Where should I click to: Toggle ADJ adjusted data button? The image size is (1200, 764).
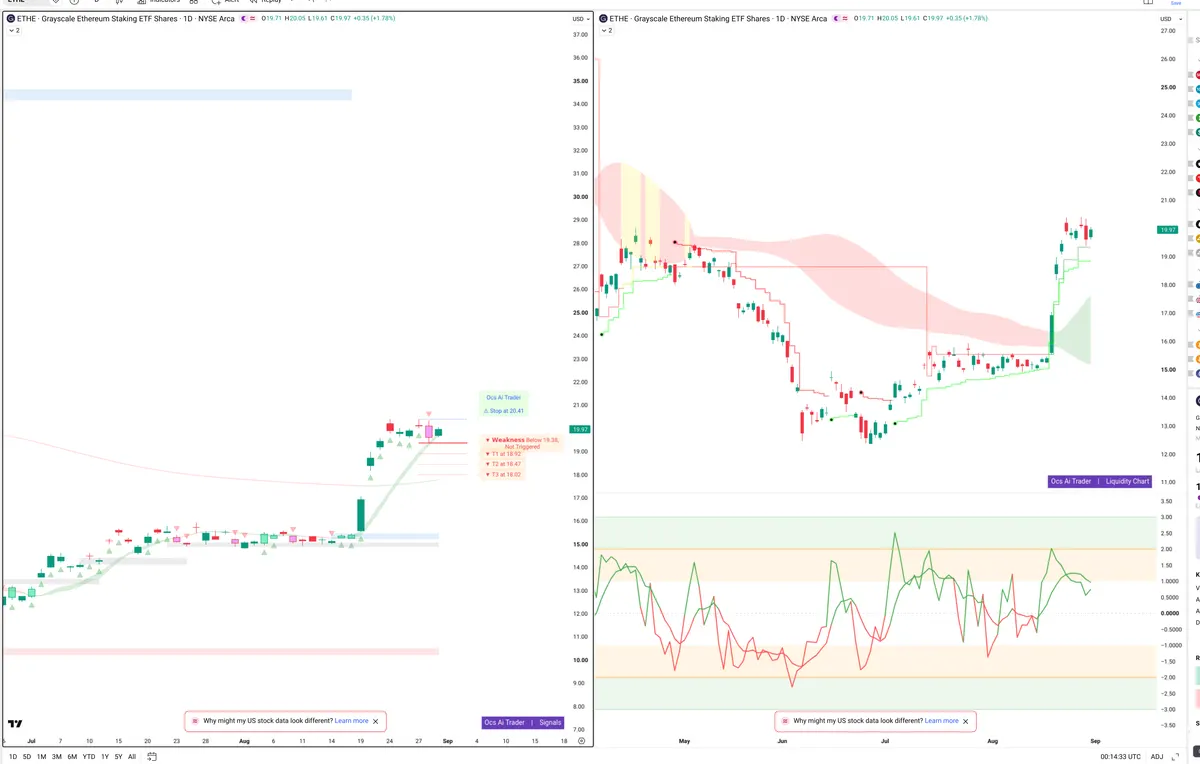coord(1157,756)
